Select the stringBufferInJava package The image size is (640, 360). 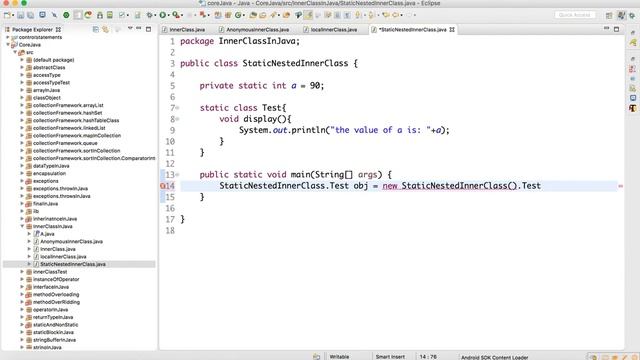(x=54, y=340)
